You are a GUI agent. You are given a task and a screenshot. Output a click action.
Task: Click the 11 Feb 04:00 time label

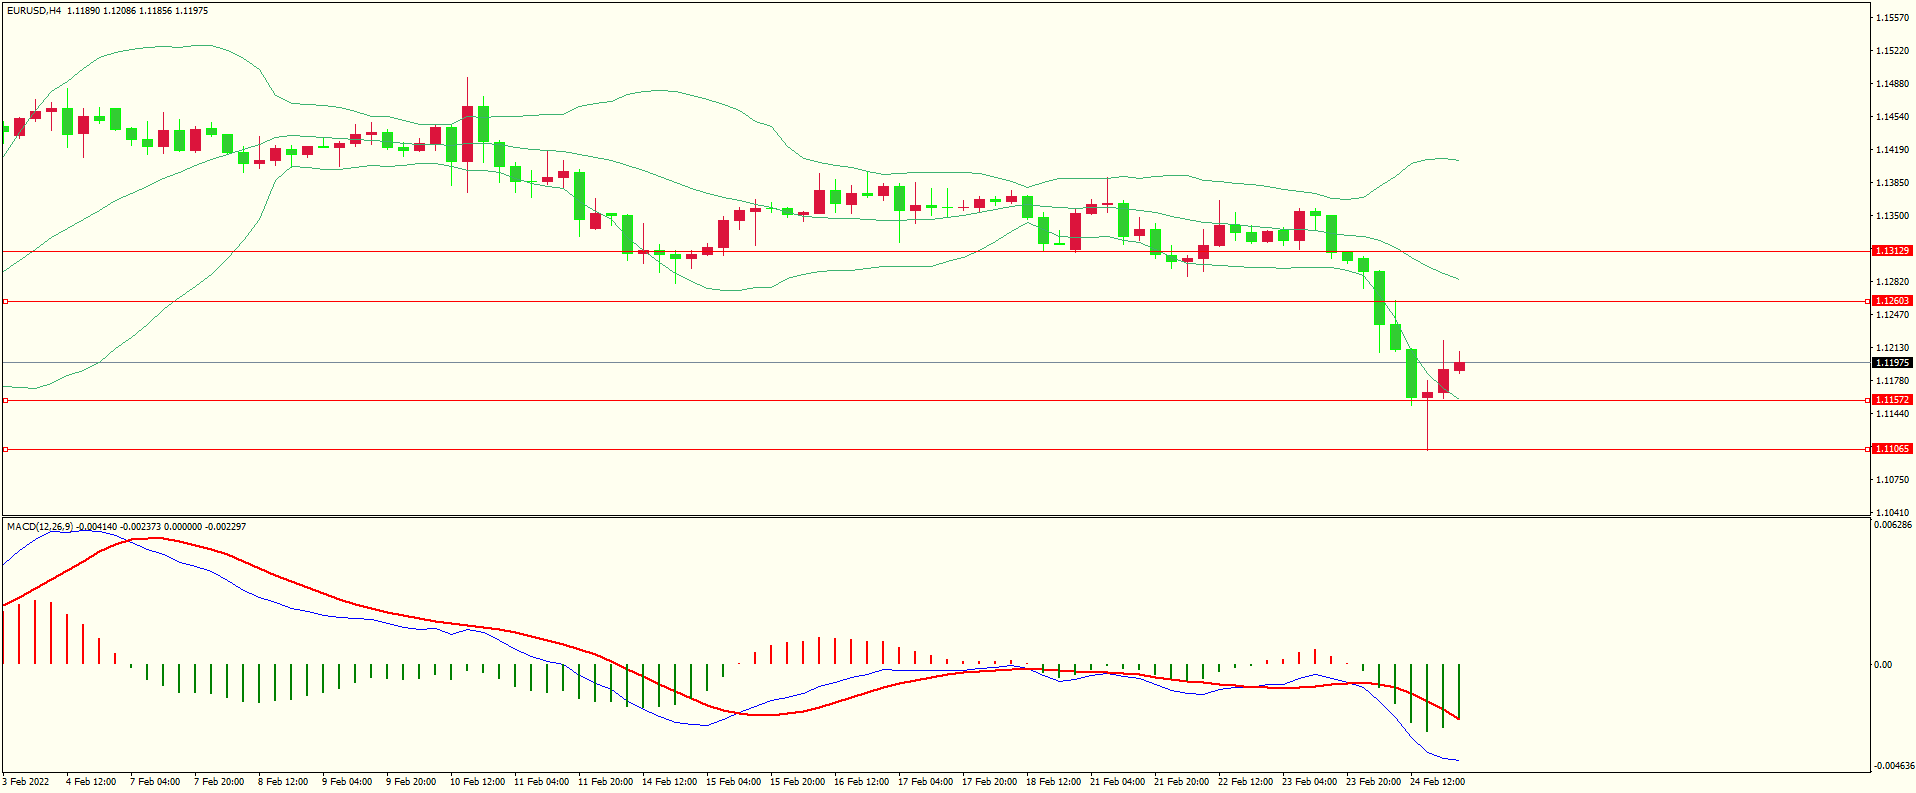tap(541, 782)
